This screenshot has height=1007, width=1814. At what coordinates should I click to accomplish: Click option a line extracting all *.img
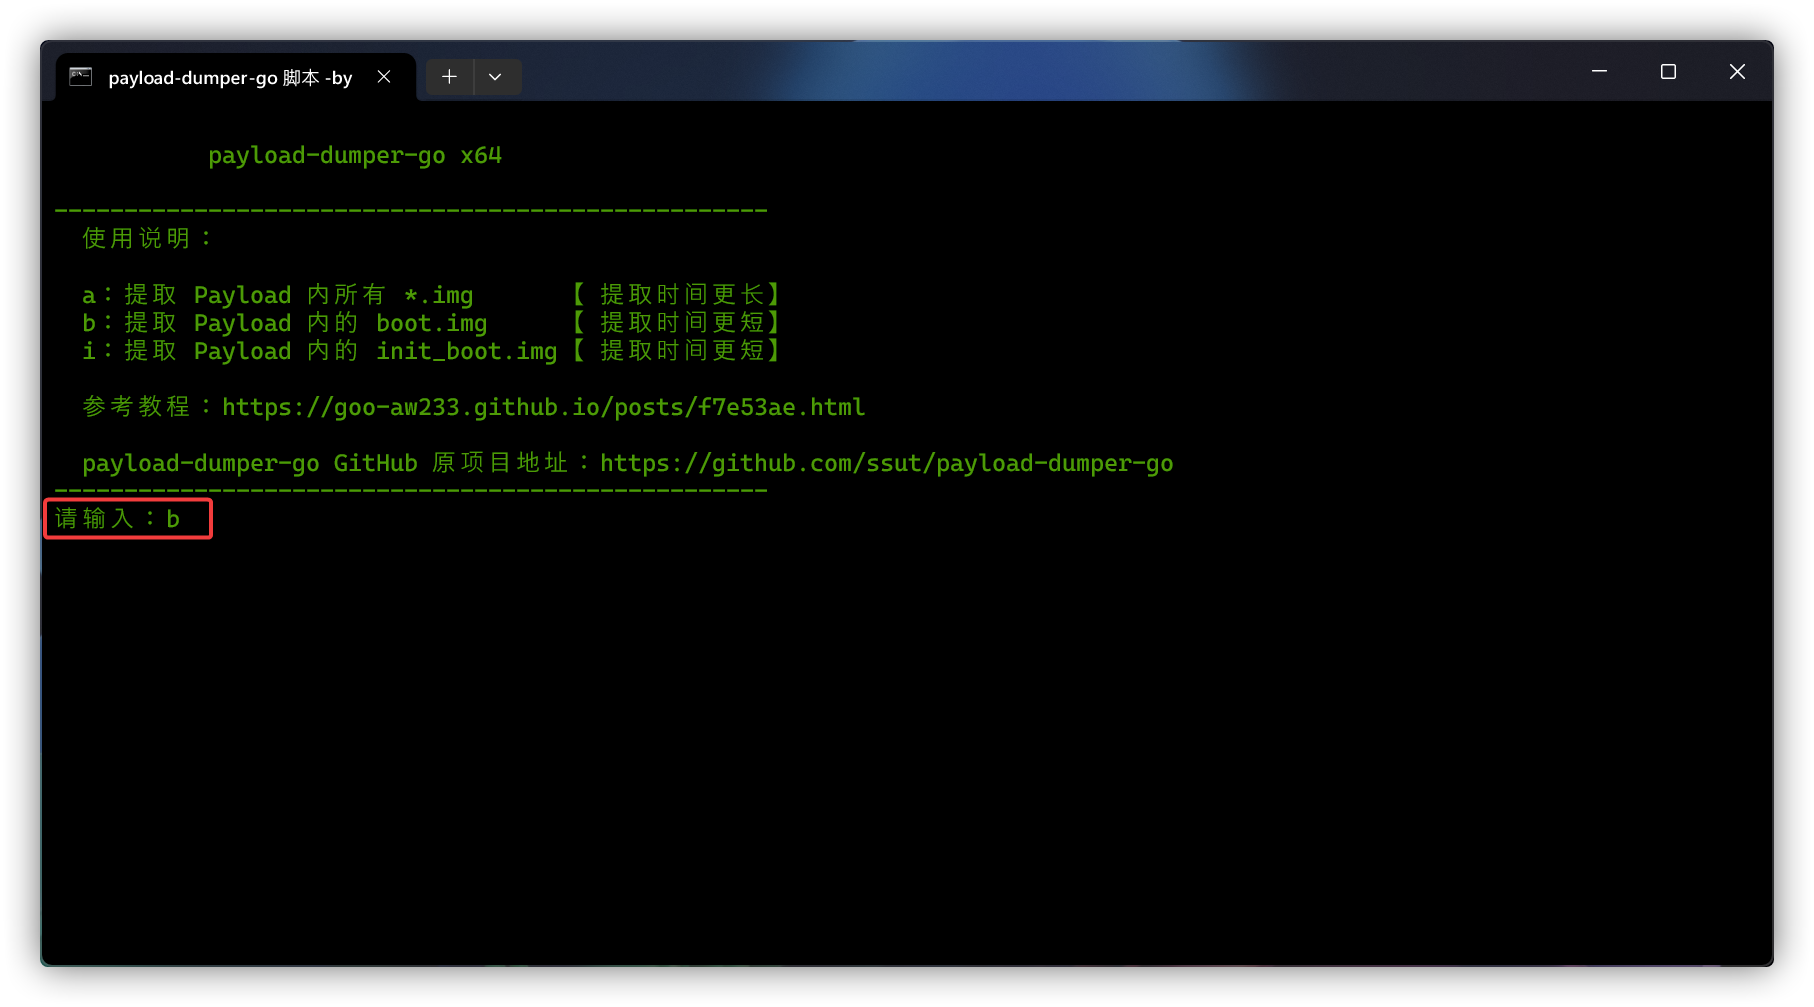(431, 295)
